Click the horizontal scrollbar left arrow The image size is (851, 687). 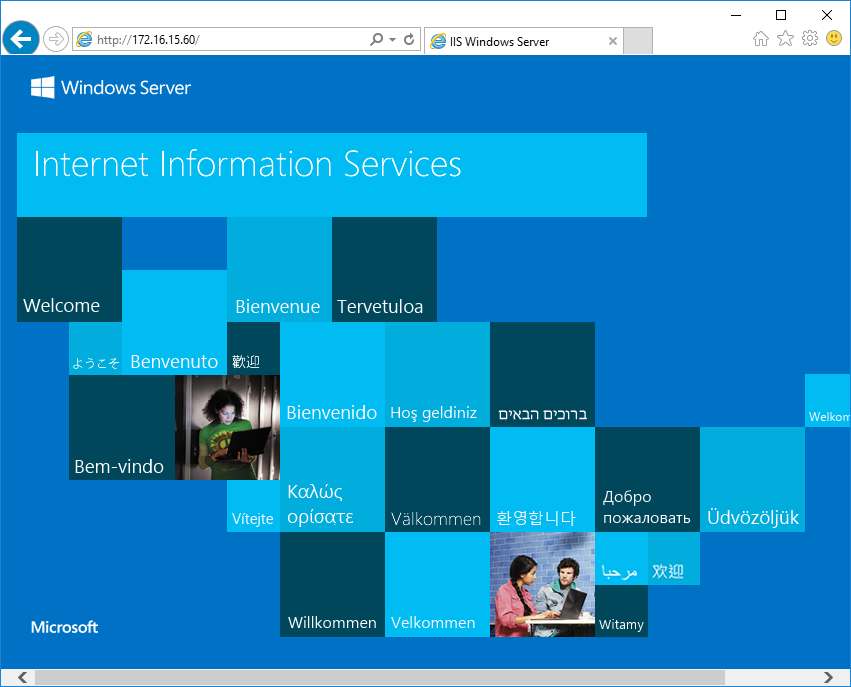coord(22,677)
